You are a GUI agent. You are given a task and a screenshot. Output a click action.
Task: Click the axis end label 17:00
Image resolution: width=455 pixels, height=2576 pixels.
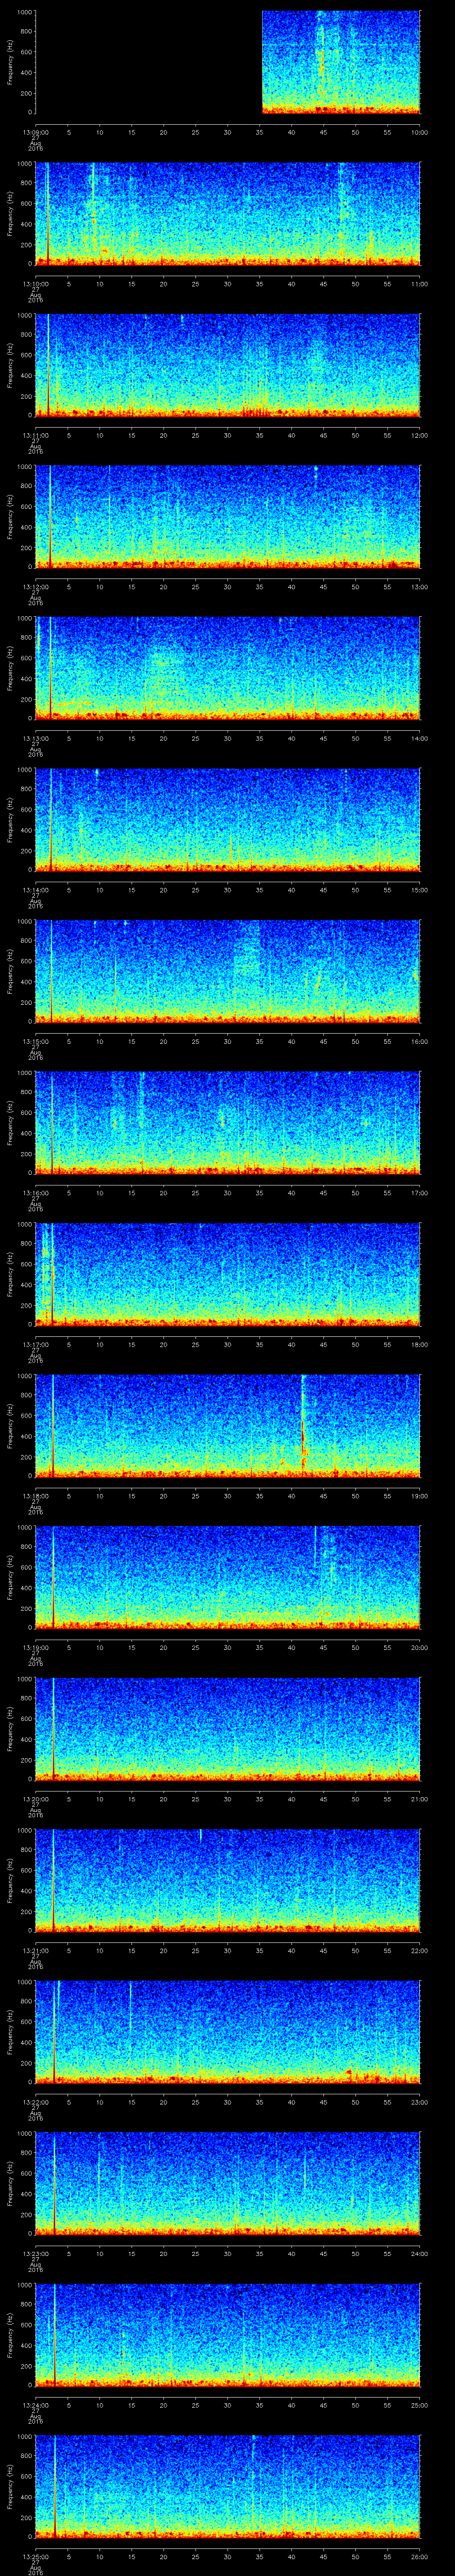tap(420, 1193)
